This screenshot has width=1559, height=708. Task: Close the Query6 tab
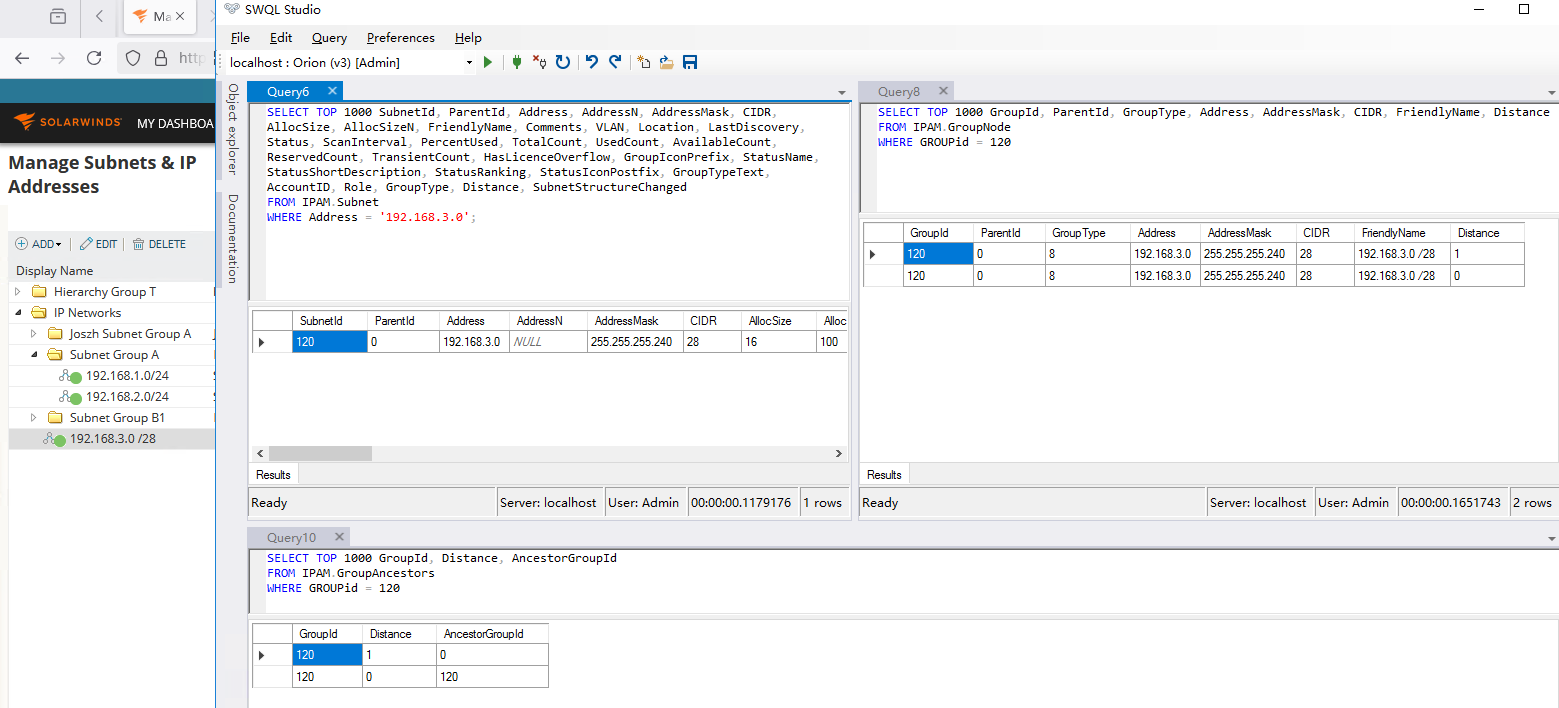tap(332, 91)
